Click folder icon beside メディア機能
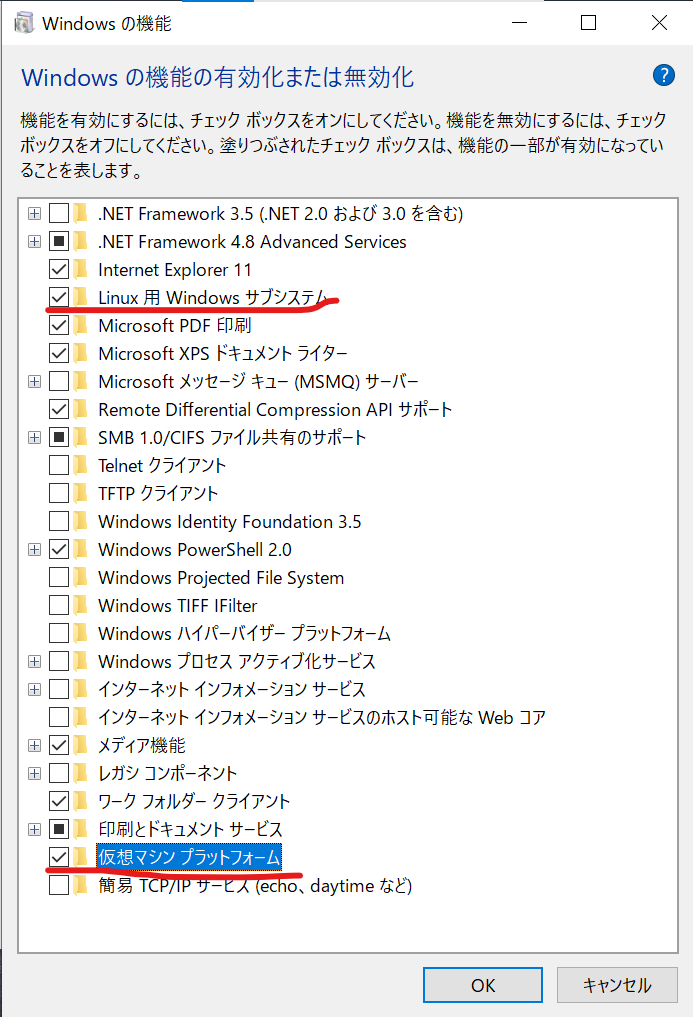Viewport: 693px width, 1017px height. pyautogui.click(x=80, y=745)
